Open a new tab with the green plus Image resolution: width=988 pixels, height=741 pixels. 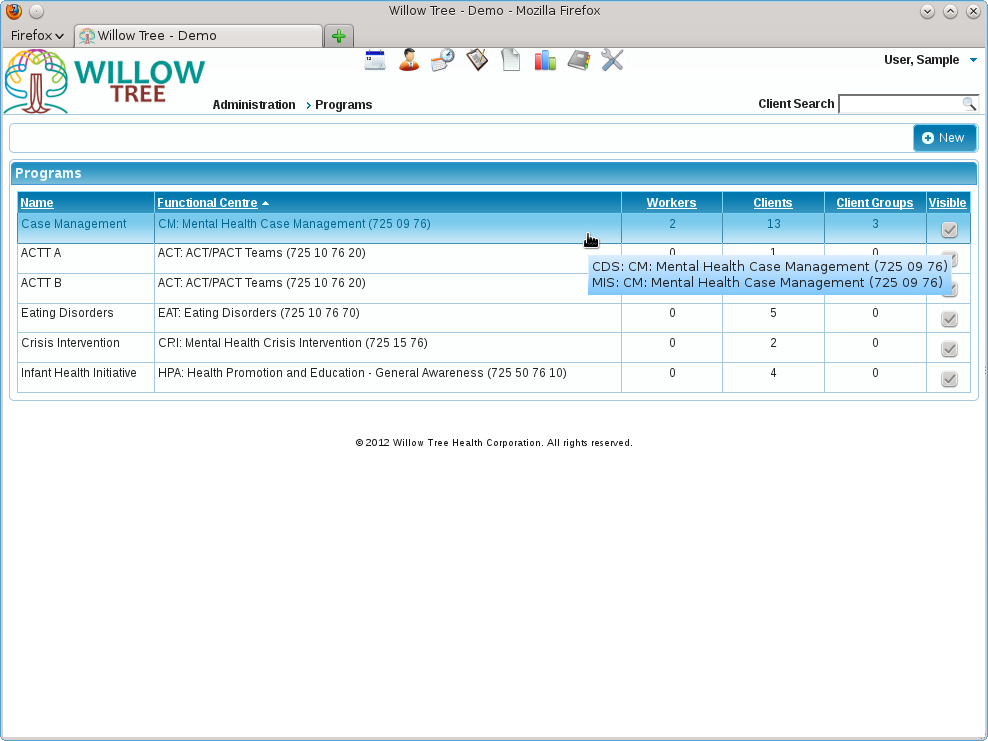[339, 36]
